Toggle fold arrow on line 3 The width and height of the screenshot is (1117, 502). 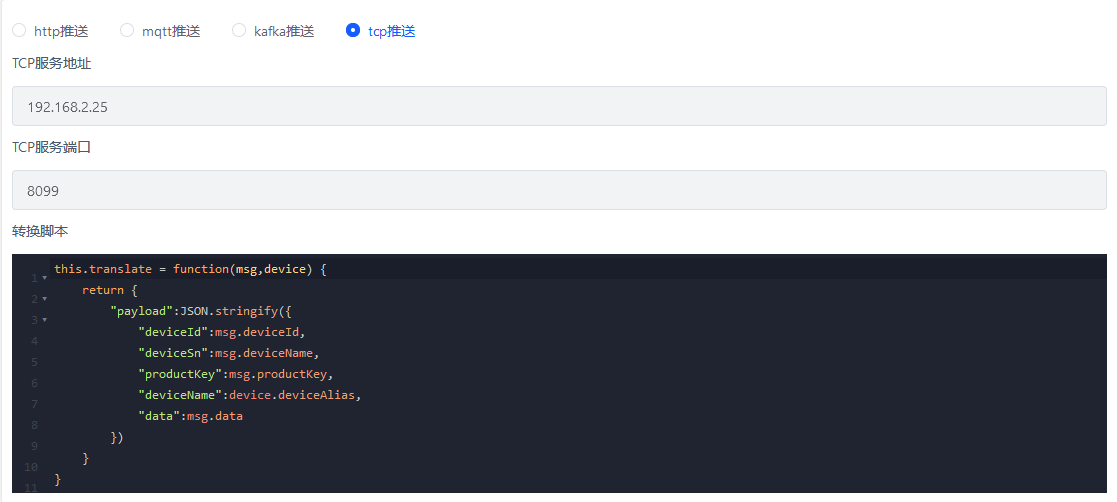click(x=45, y=320)
